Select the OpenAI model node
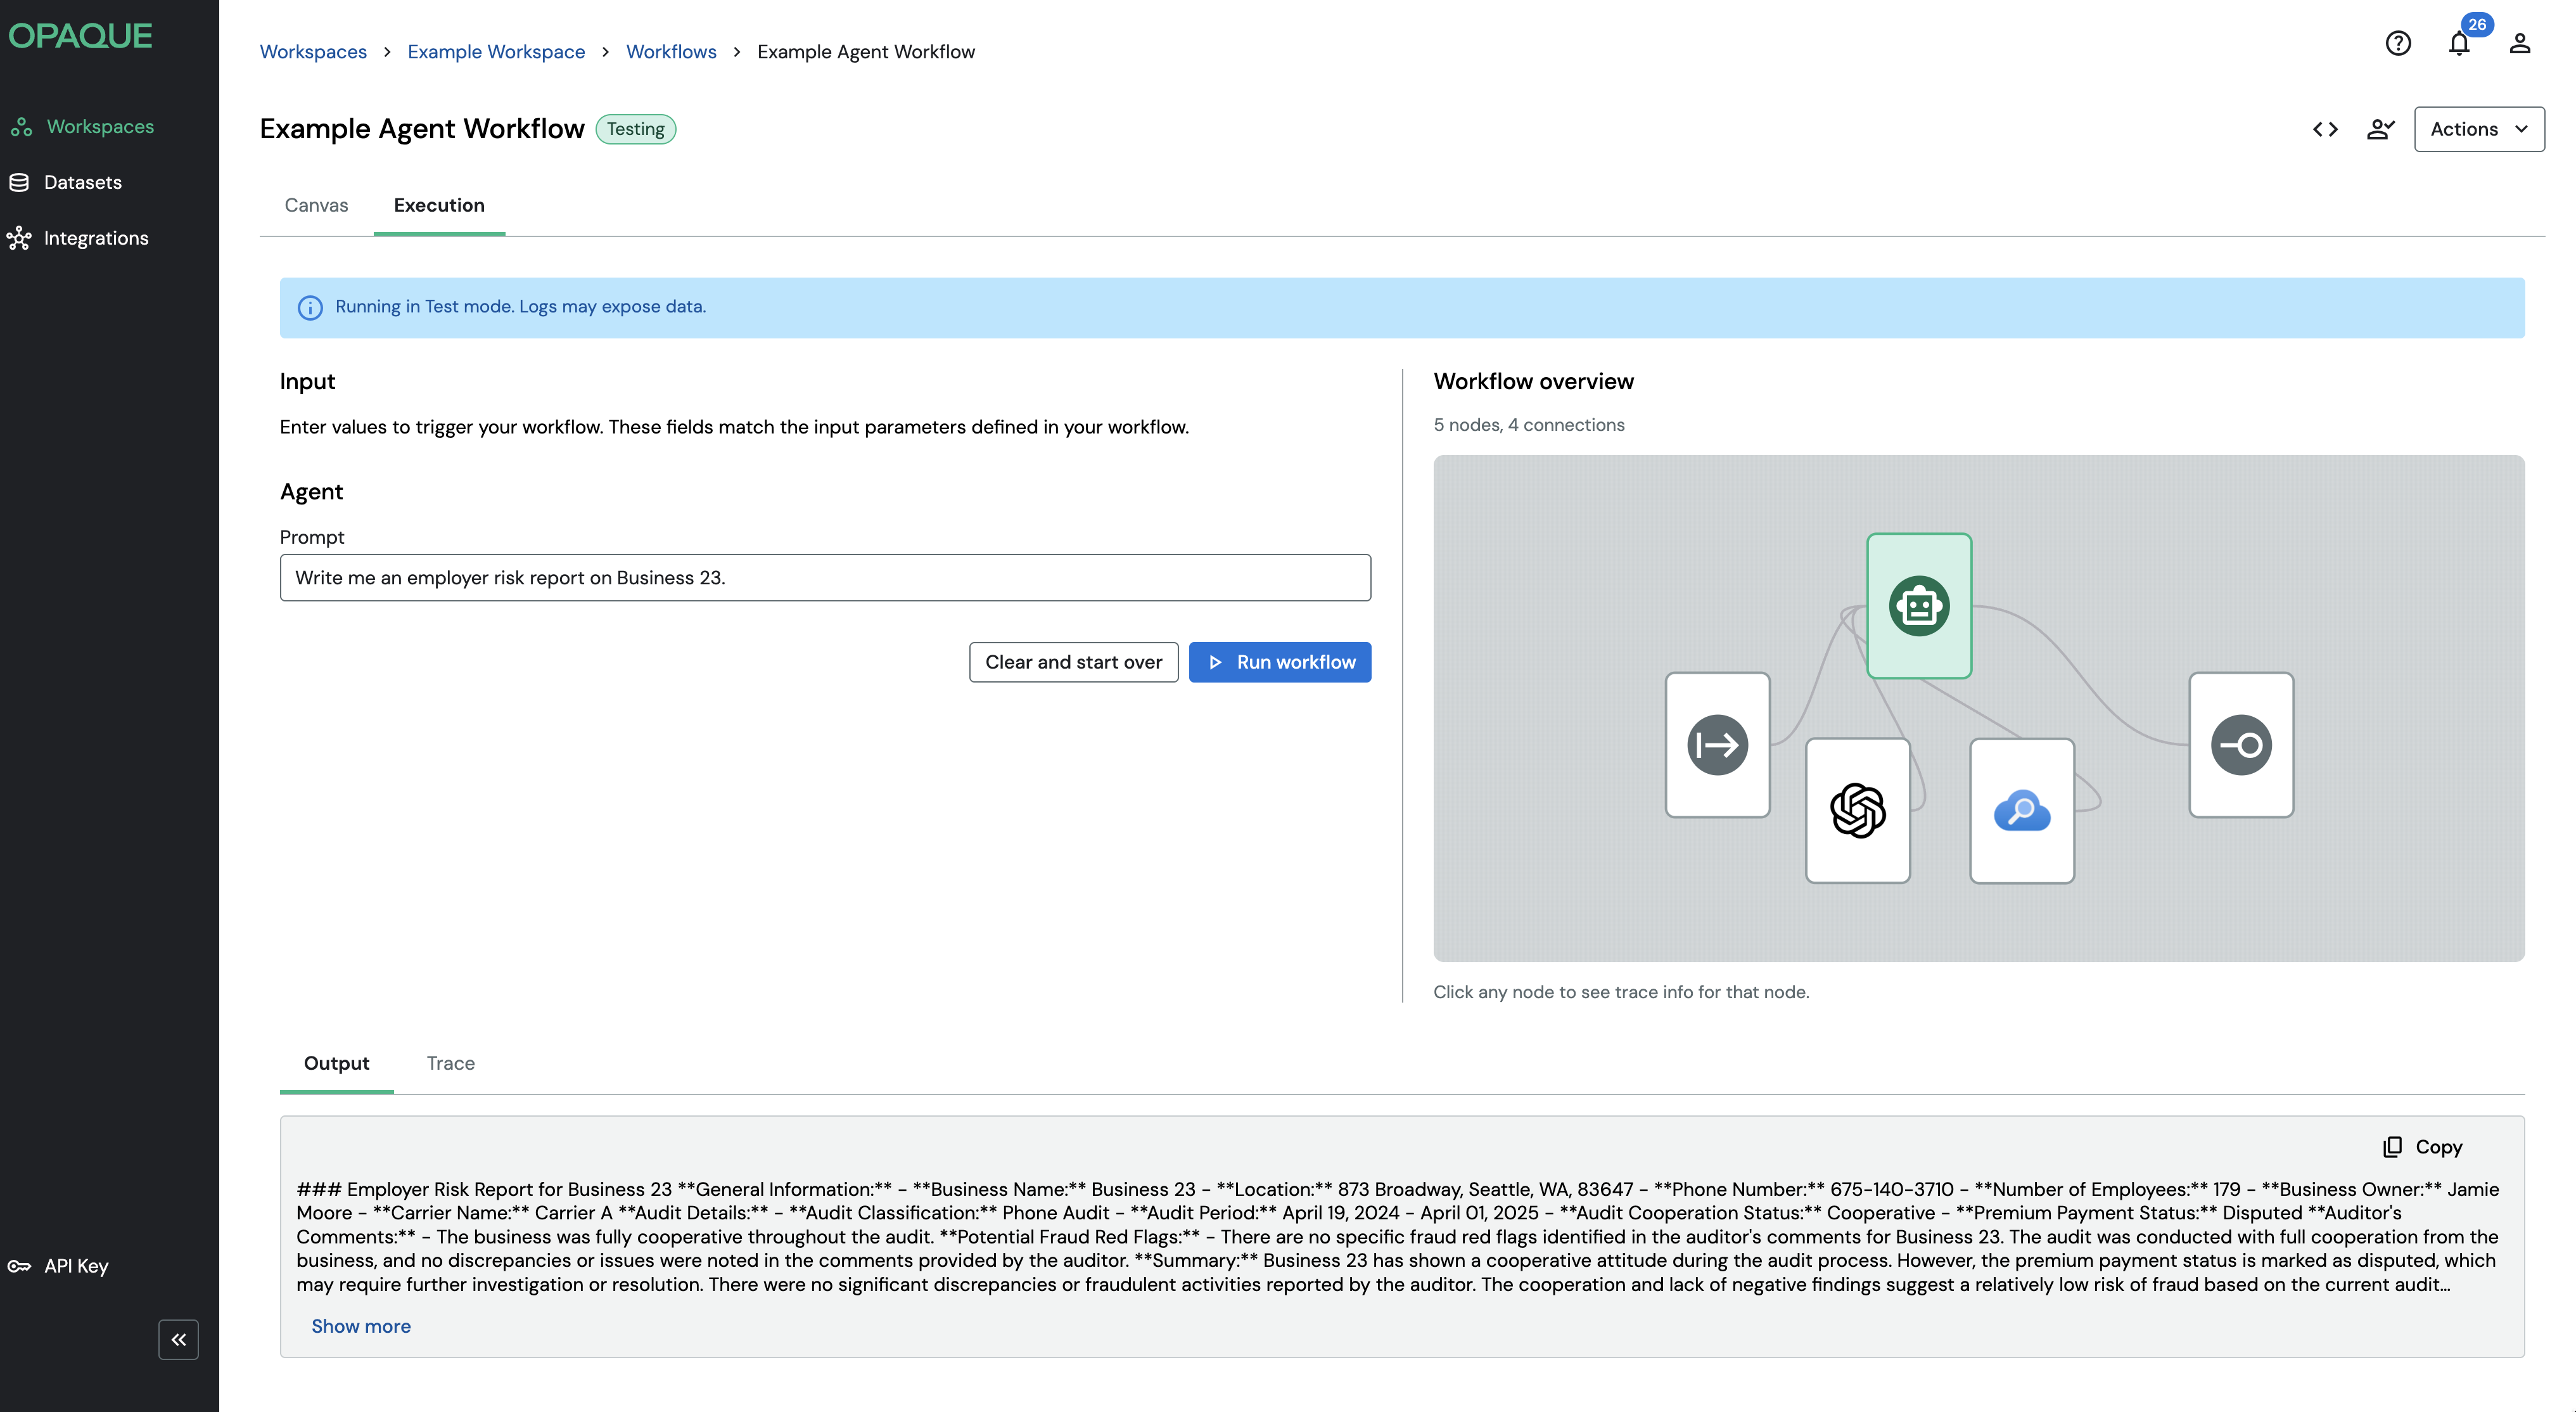This screenshot has height=1412, width=2576. tap(1857, 810)
